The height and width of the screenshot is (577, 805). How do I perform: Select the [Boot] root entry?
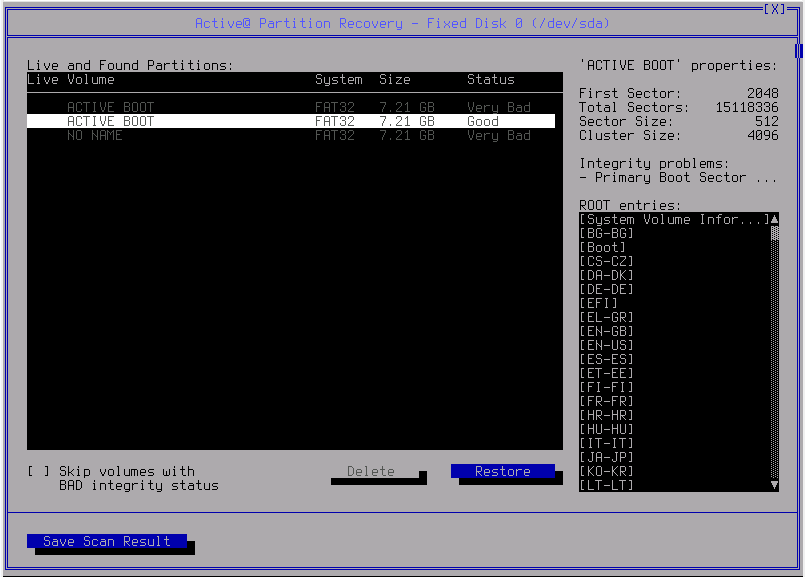602,247
